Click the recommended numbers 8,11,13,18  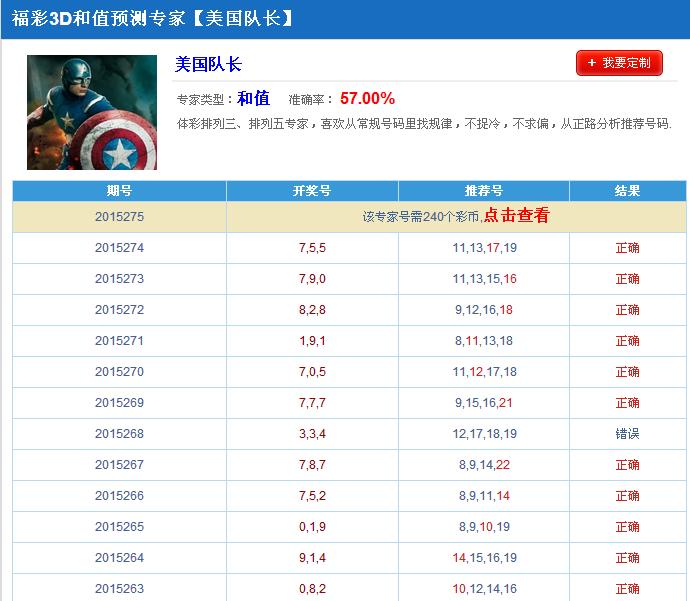(484, 341)
